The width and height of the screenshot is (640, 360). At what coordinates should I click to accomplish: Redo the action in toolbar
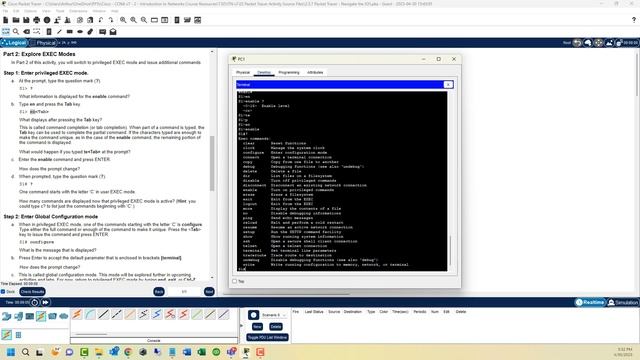click(111, 20)
